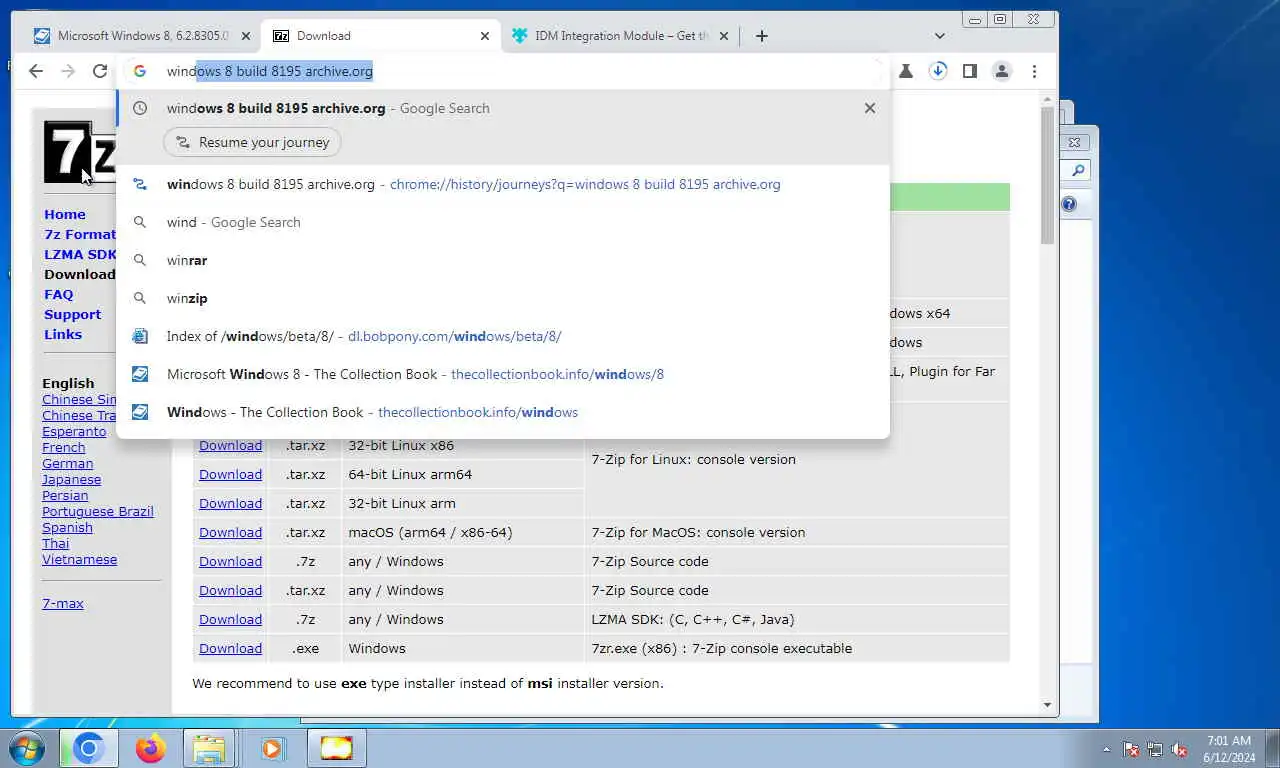The width and height of the screenshot is (1280, 768).
Task: Close the Download tab
Action: tap(485, 36)
